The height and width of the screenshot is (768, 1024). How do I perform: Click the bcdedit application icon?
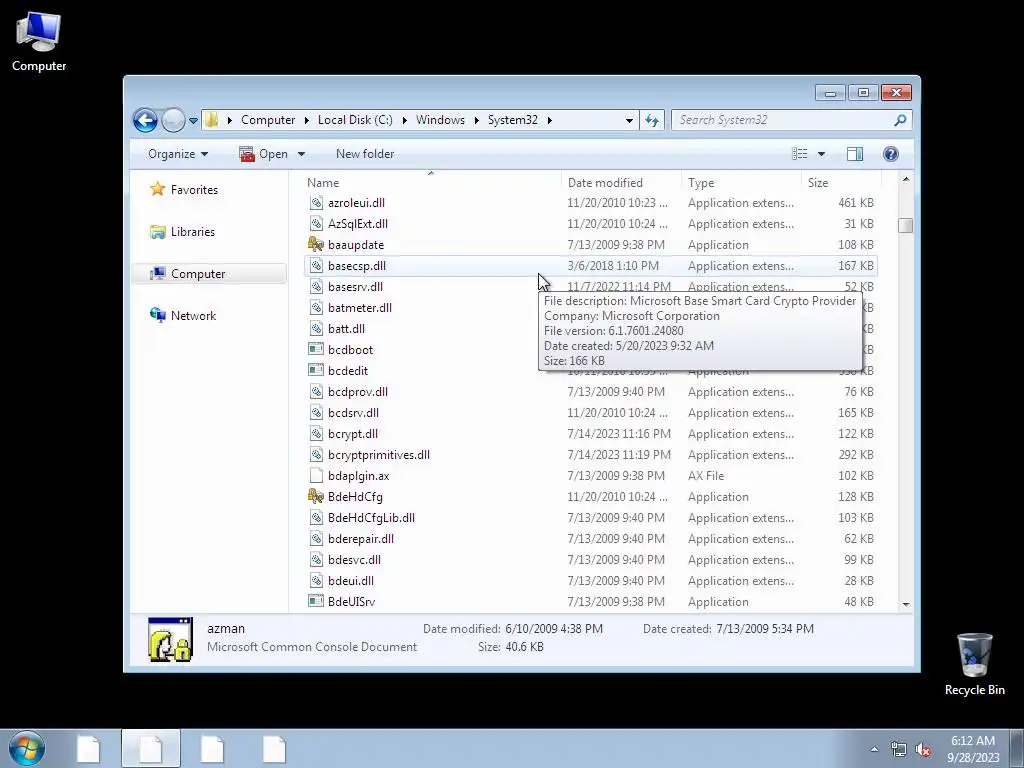click(x=316, y=370)
